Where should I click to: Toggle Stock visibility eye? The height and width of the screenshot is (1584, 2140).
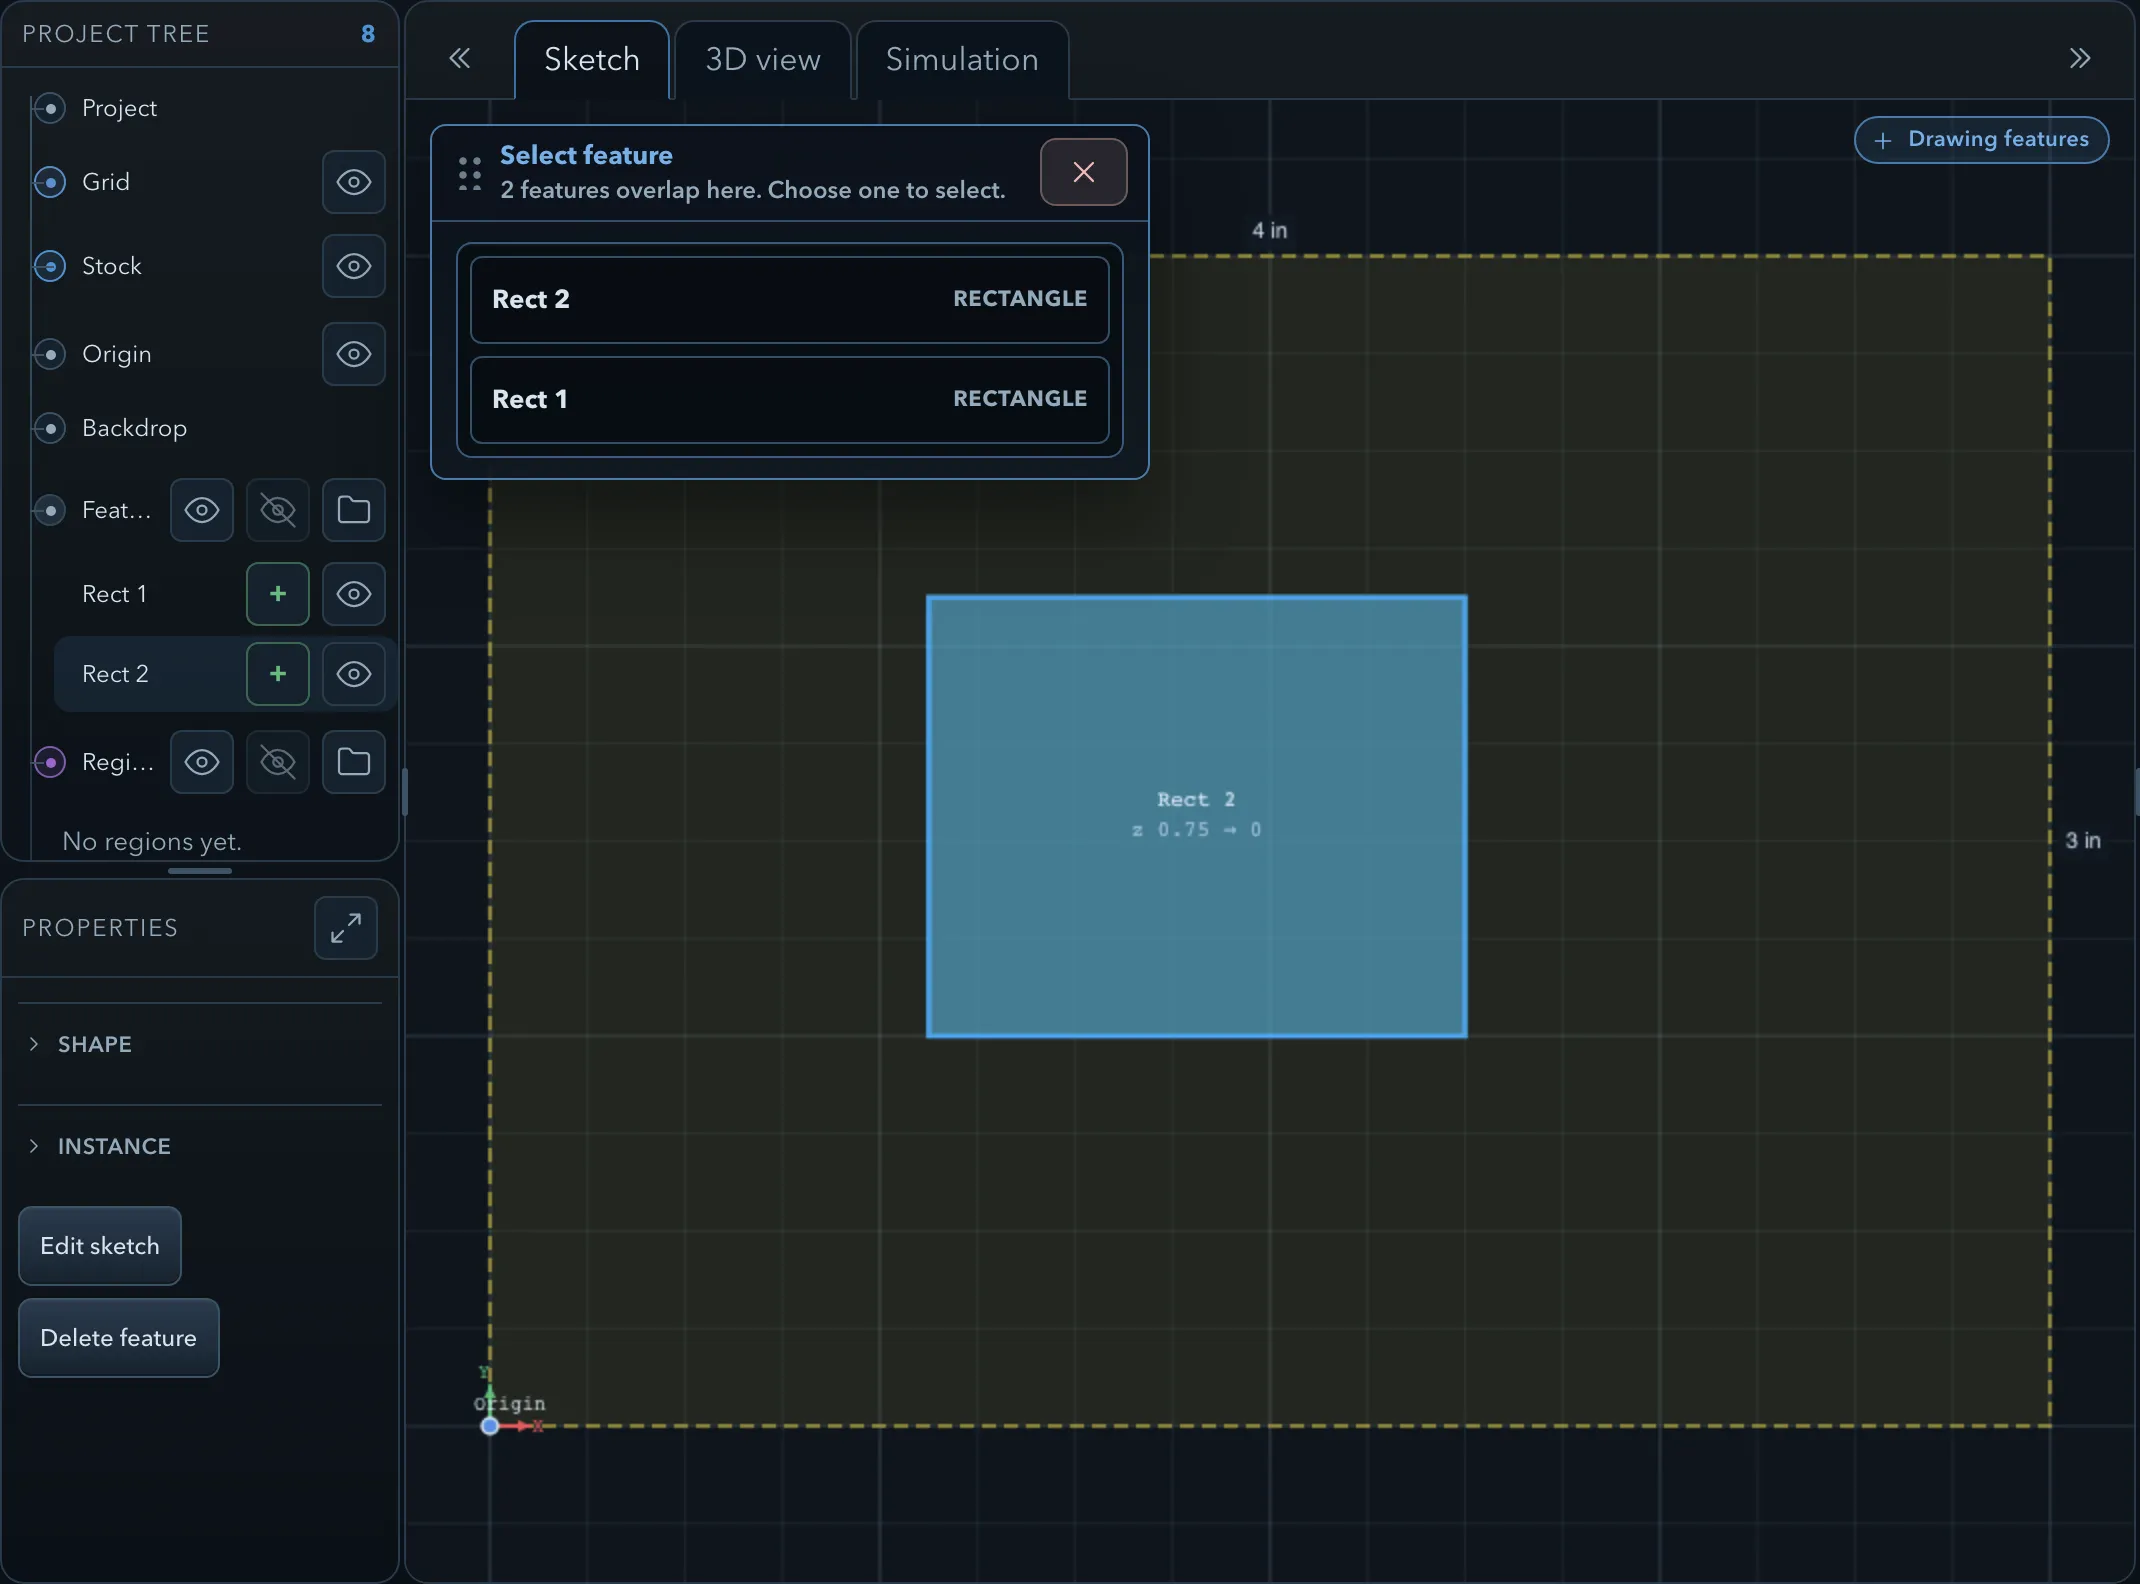tap(354, 266)
